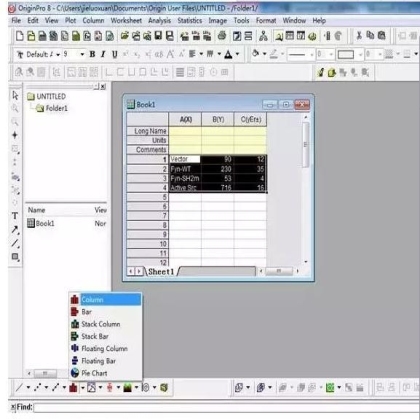Click the cell containing 230
Viewport: 420px width, 420px height.
tap(218, 169)
